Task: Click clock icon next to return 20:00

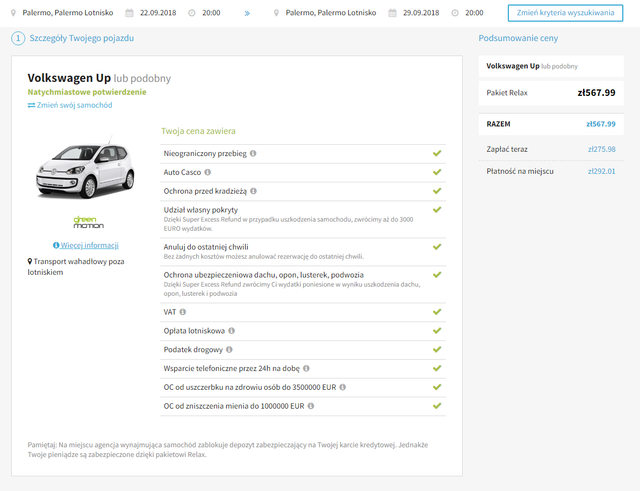Action: [455, 13]
